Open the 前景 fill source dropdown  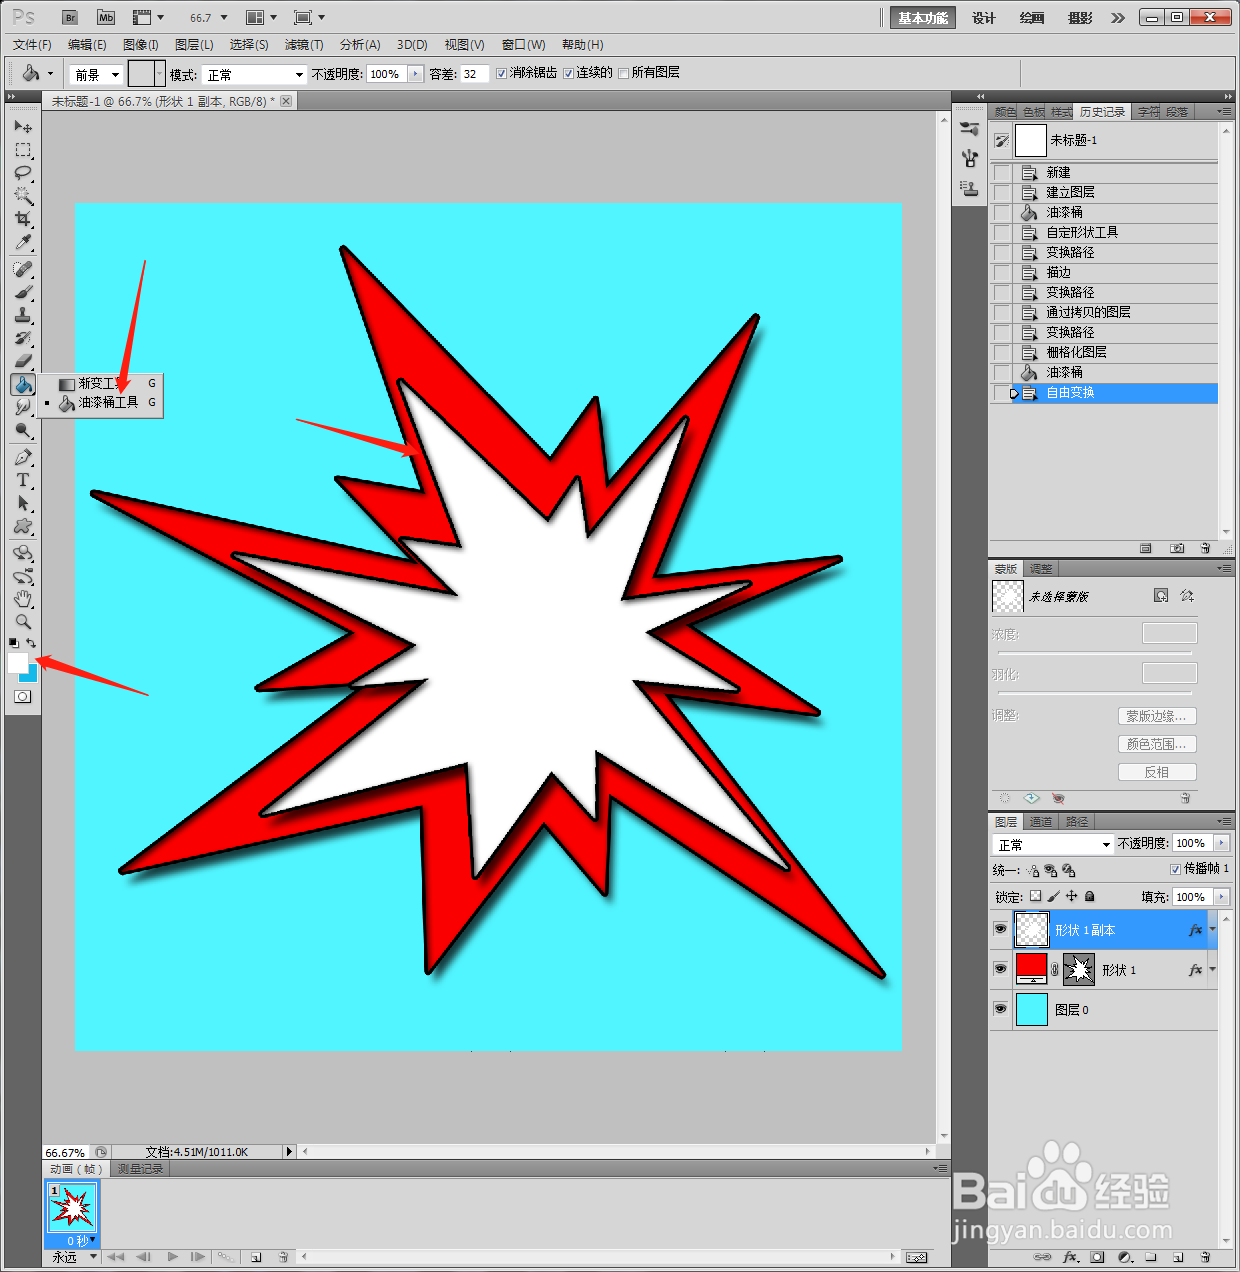(96, 74)
